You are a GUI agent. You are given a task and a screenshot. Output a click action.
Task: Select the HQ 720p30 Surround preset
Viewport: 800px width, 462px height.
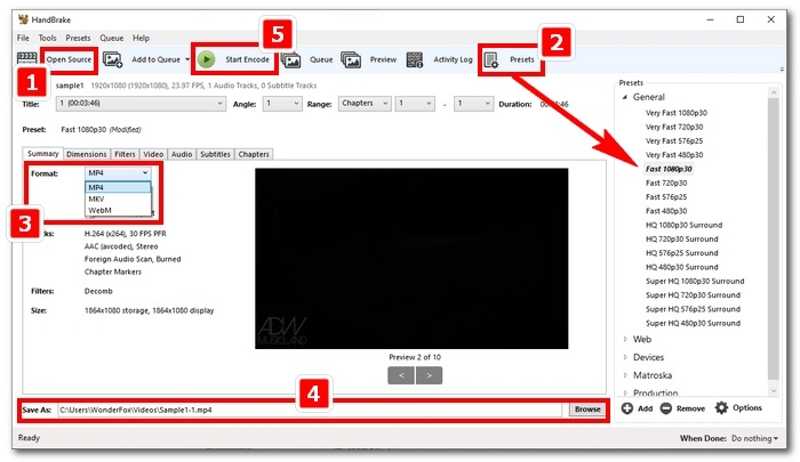pyautogui.click(x=682, y=239)
